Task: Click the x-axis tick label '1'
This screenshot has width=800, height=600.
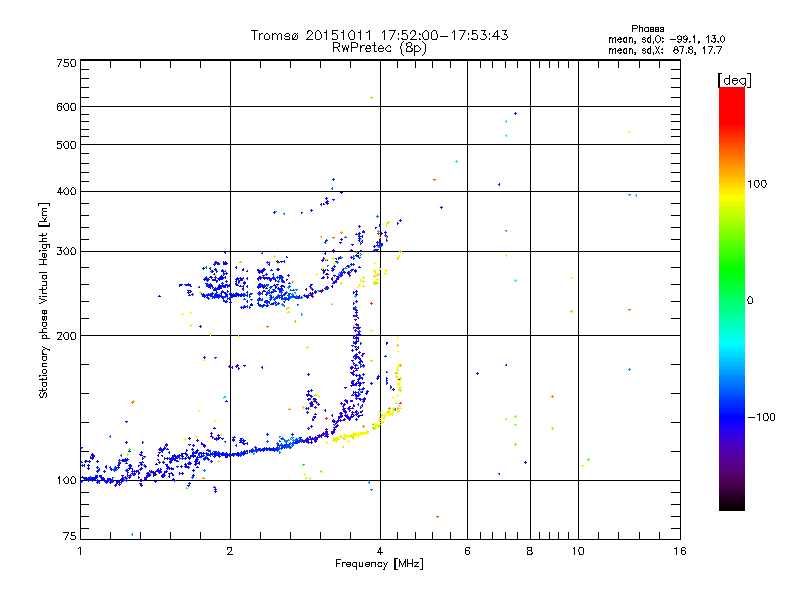Action: 80,551
